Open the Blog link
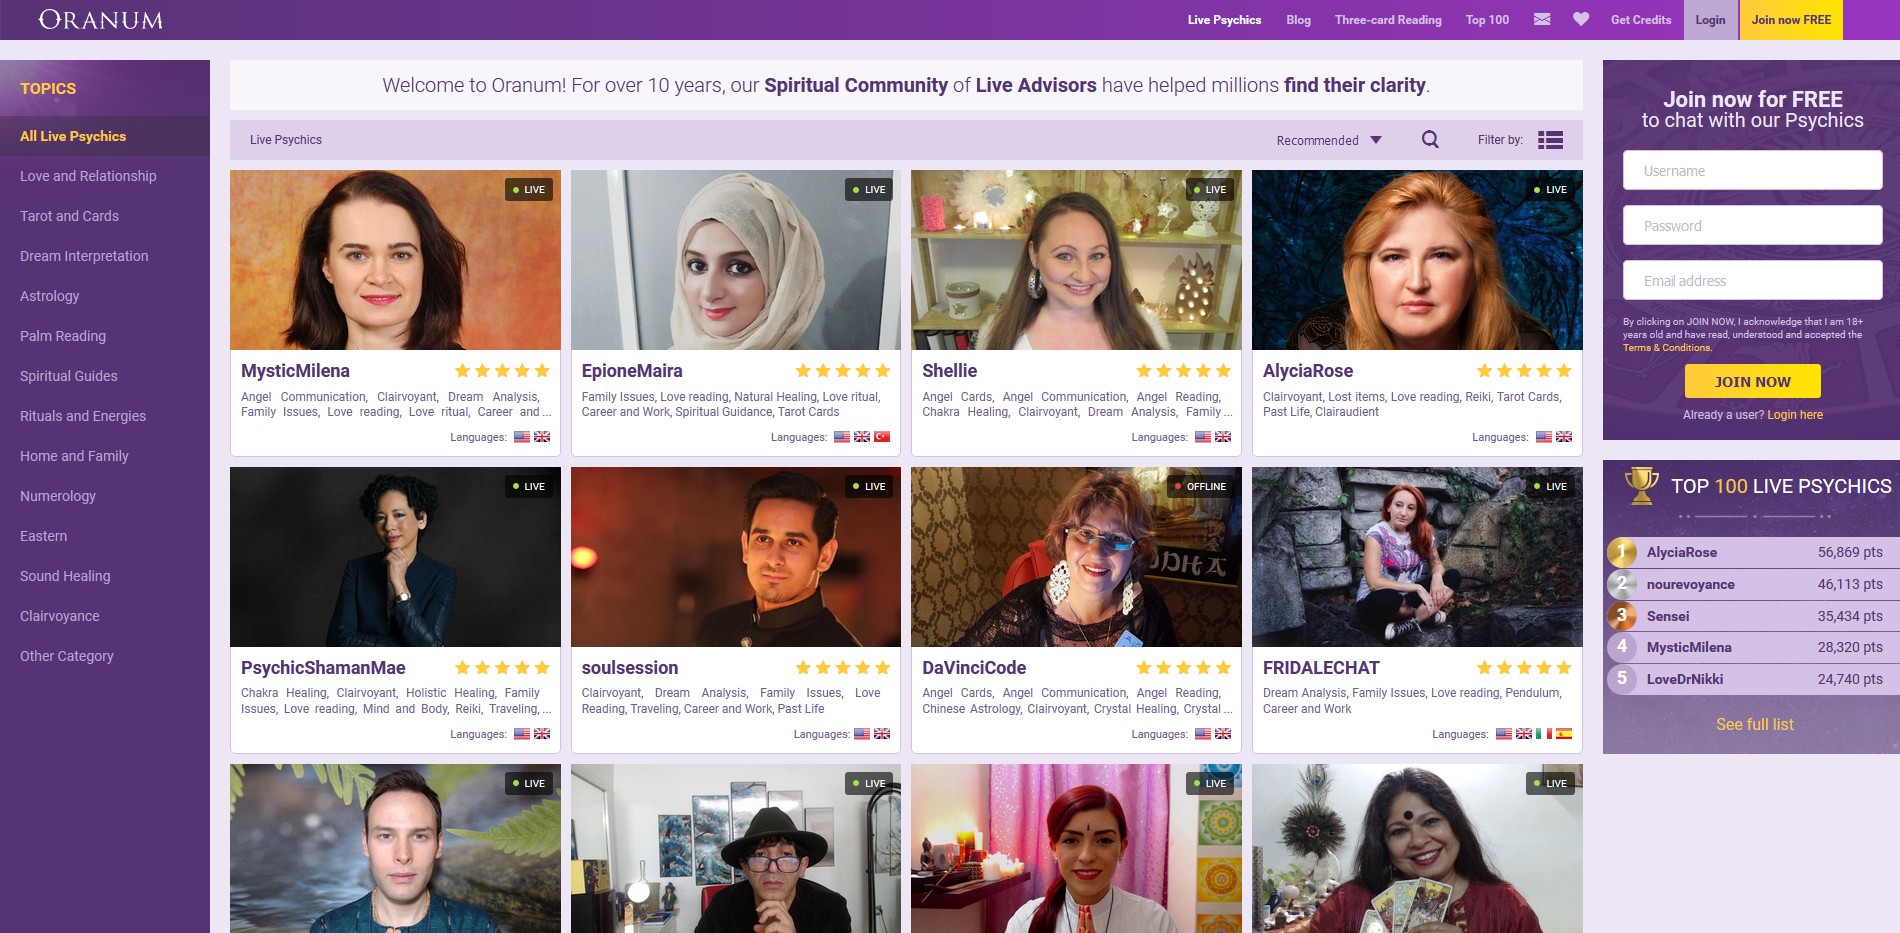The width and height of the screenshot is (1900, 933). (1298, 20)
